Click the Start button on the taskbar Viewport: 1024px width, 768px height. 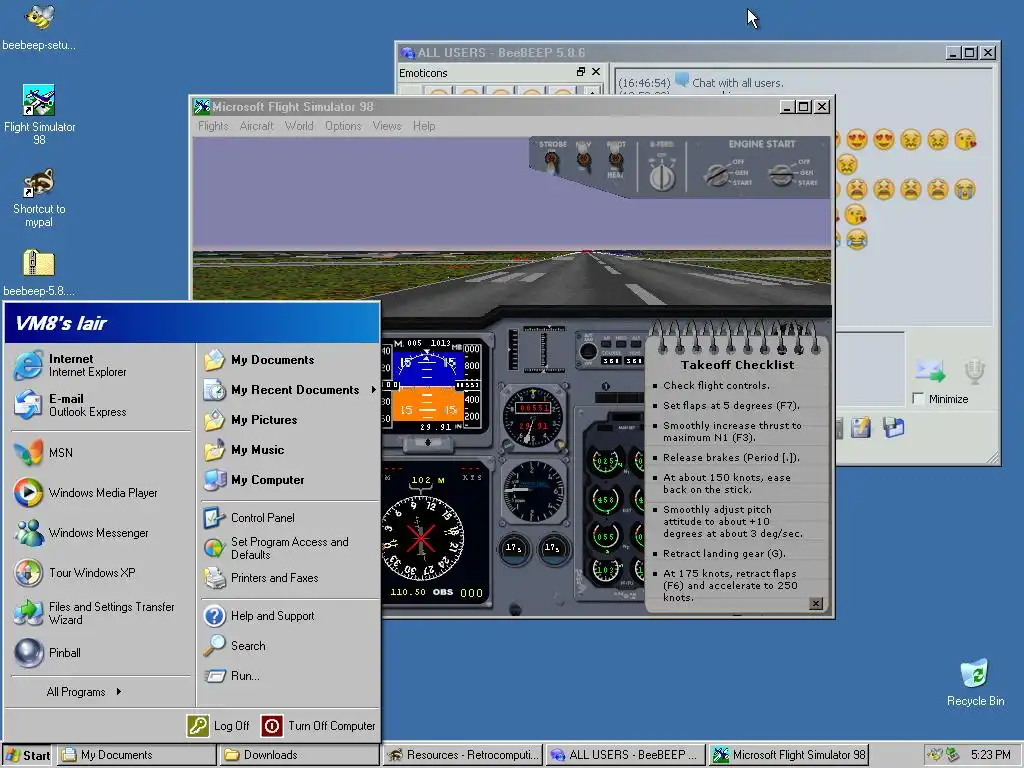(x=27, y=755)
